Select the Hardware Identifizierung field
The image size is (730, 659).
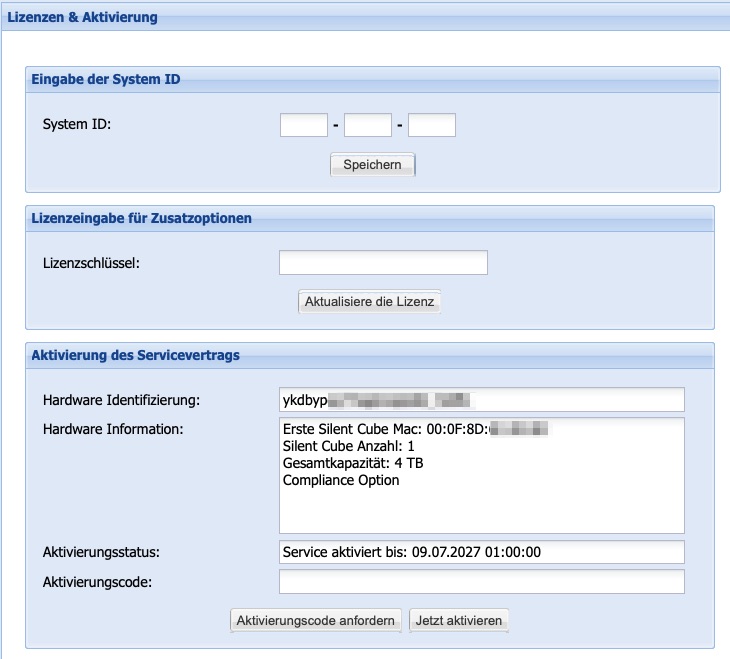coord(482,400)
